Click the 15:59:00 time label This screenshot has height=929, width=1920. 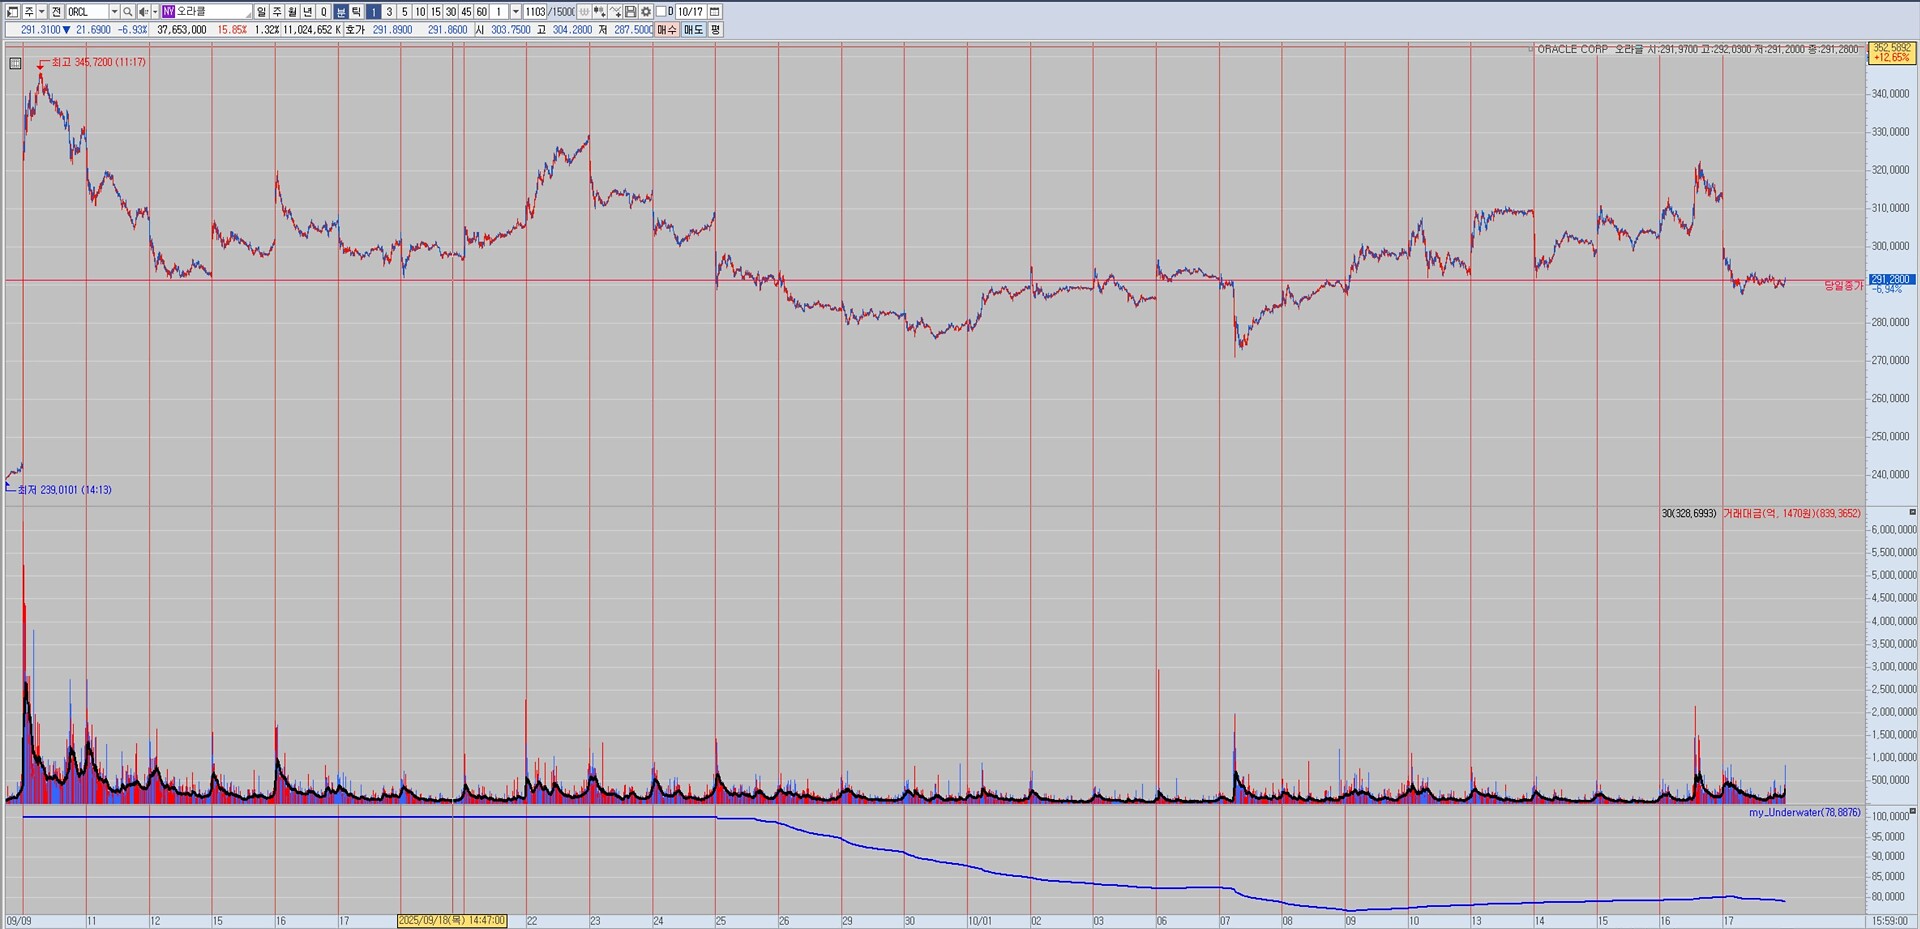(1889, 921)
